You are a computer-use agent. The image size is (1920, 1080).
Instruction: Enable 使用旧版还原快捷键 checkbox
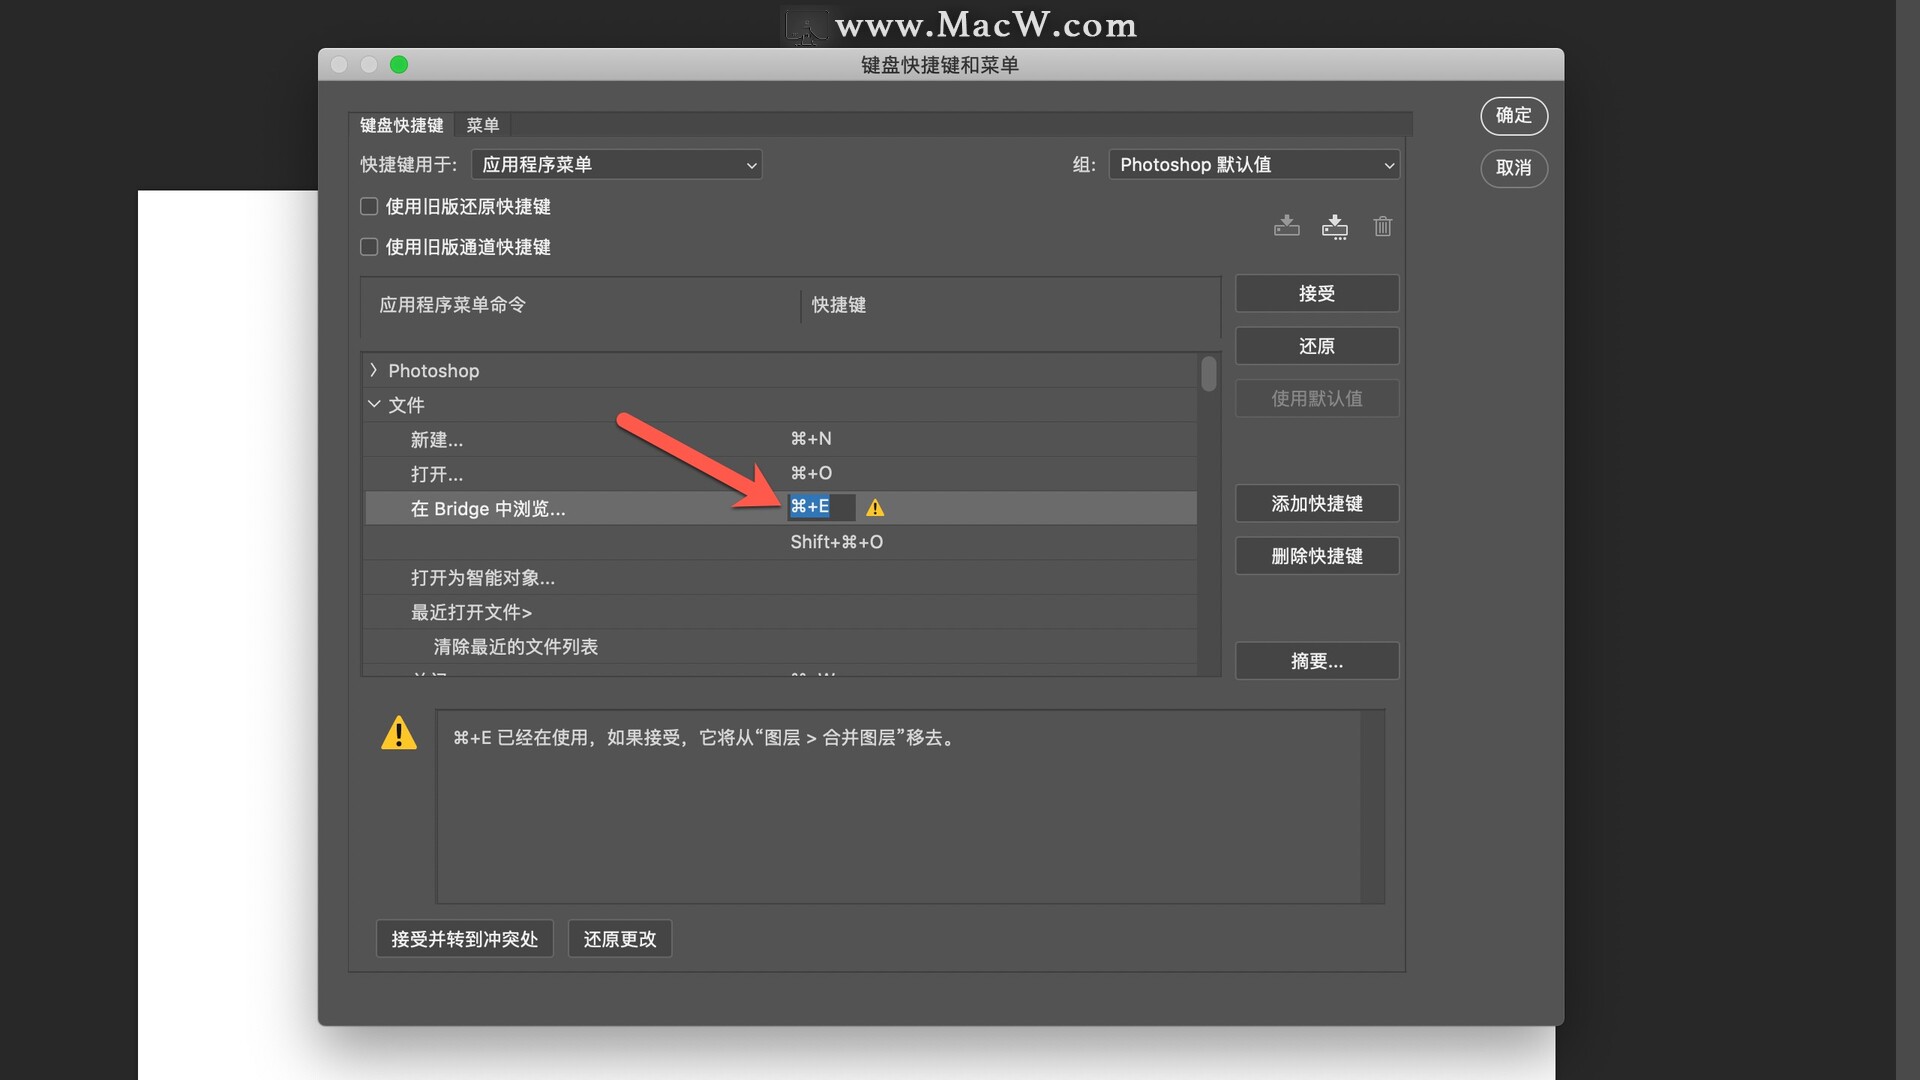point(369,206)
